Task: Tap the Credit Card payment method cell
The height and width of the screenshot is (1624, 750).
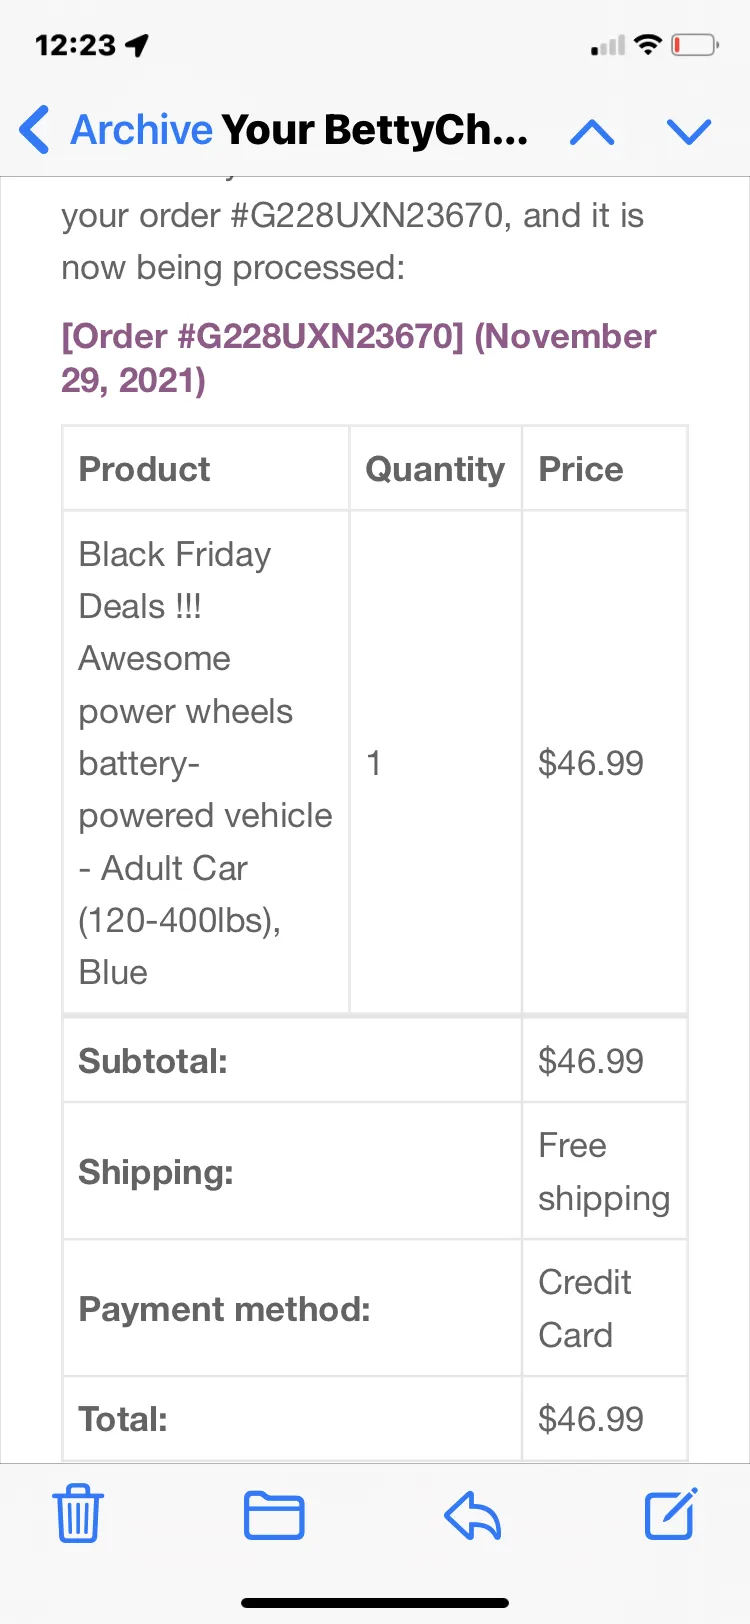Action: point(604,1308)
